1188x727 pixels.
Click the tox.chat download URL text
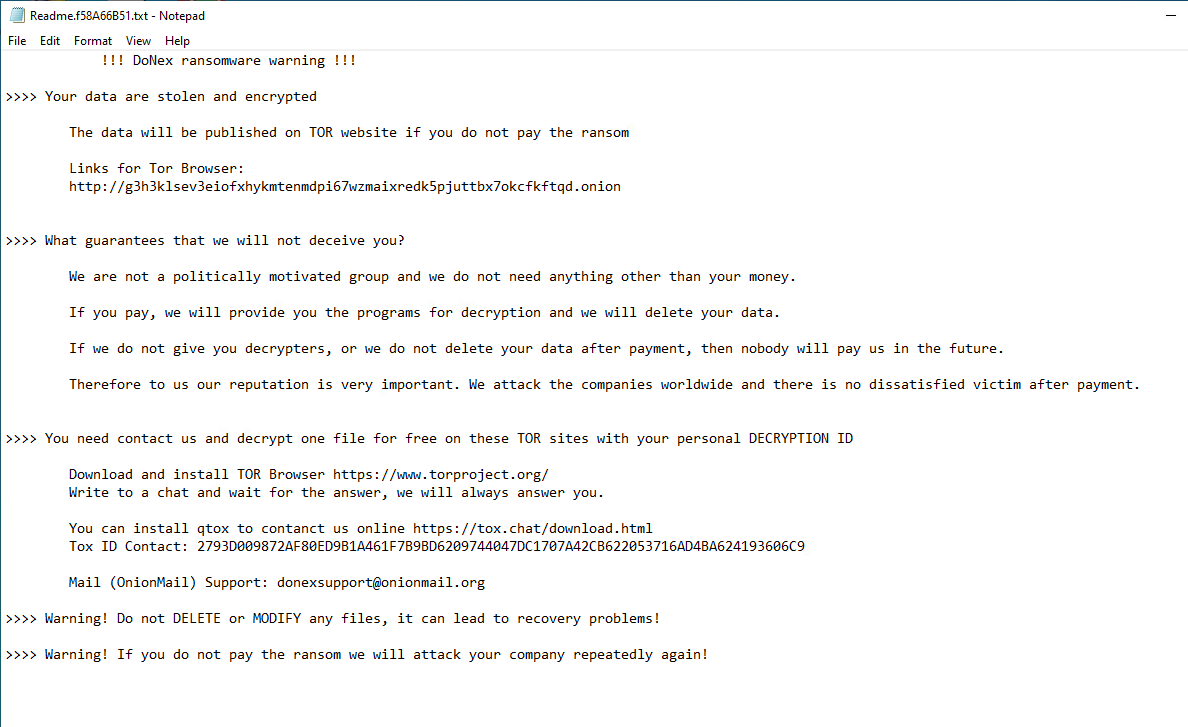[533, 529]
